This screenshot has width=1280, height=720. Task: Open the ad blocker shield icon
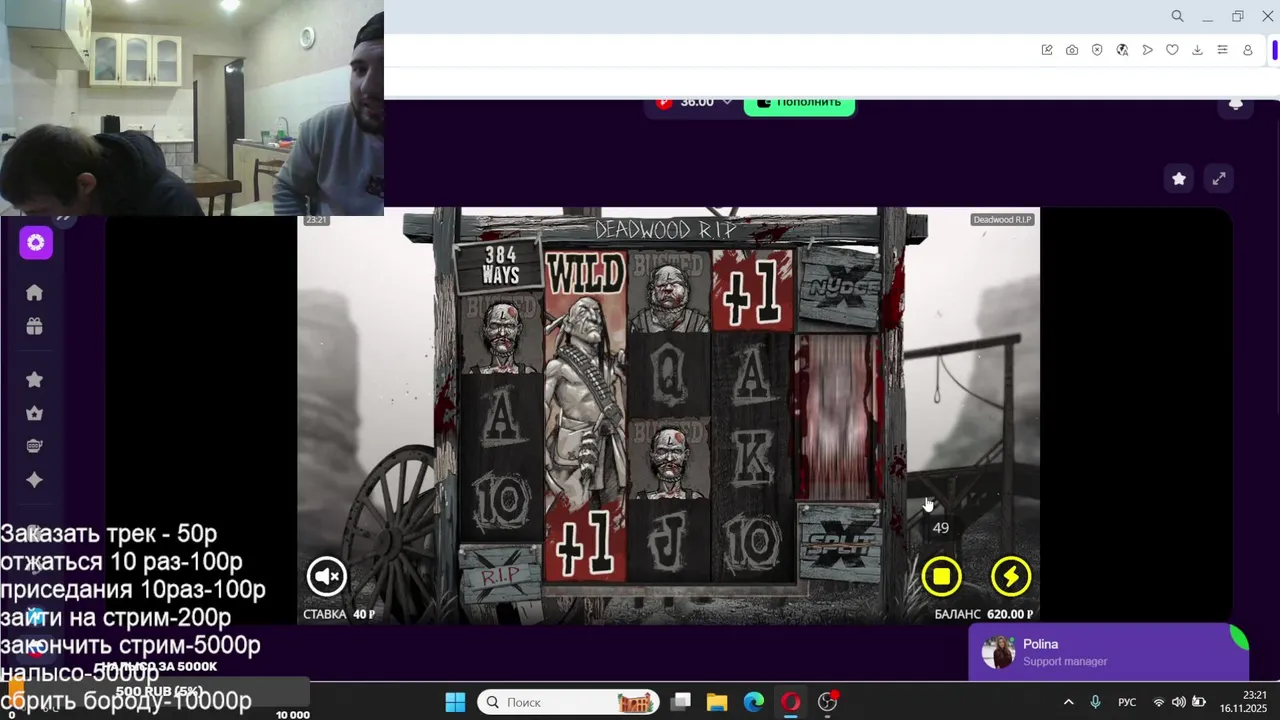coord(1097,50)
